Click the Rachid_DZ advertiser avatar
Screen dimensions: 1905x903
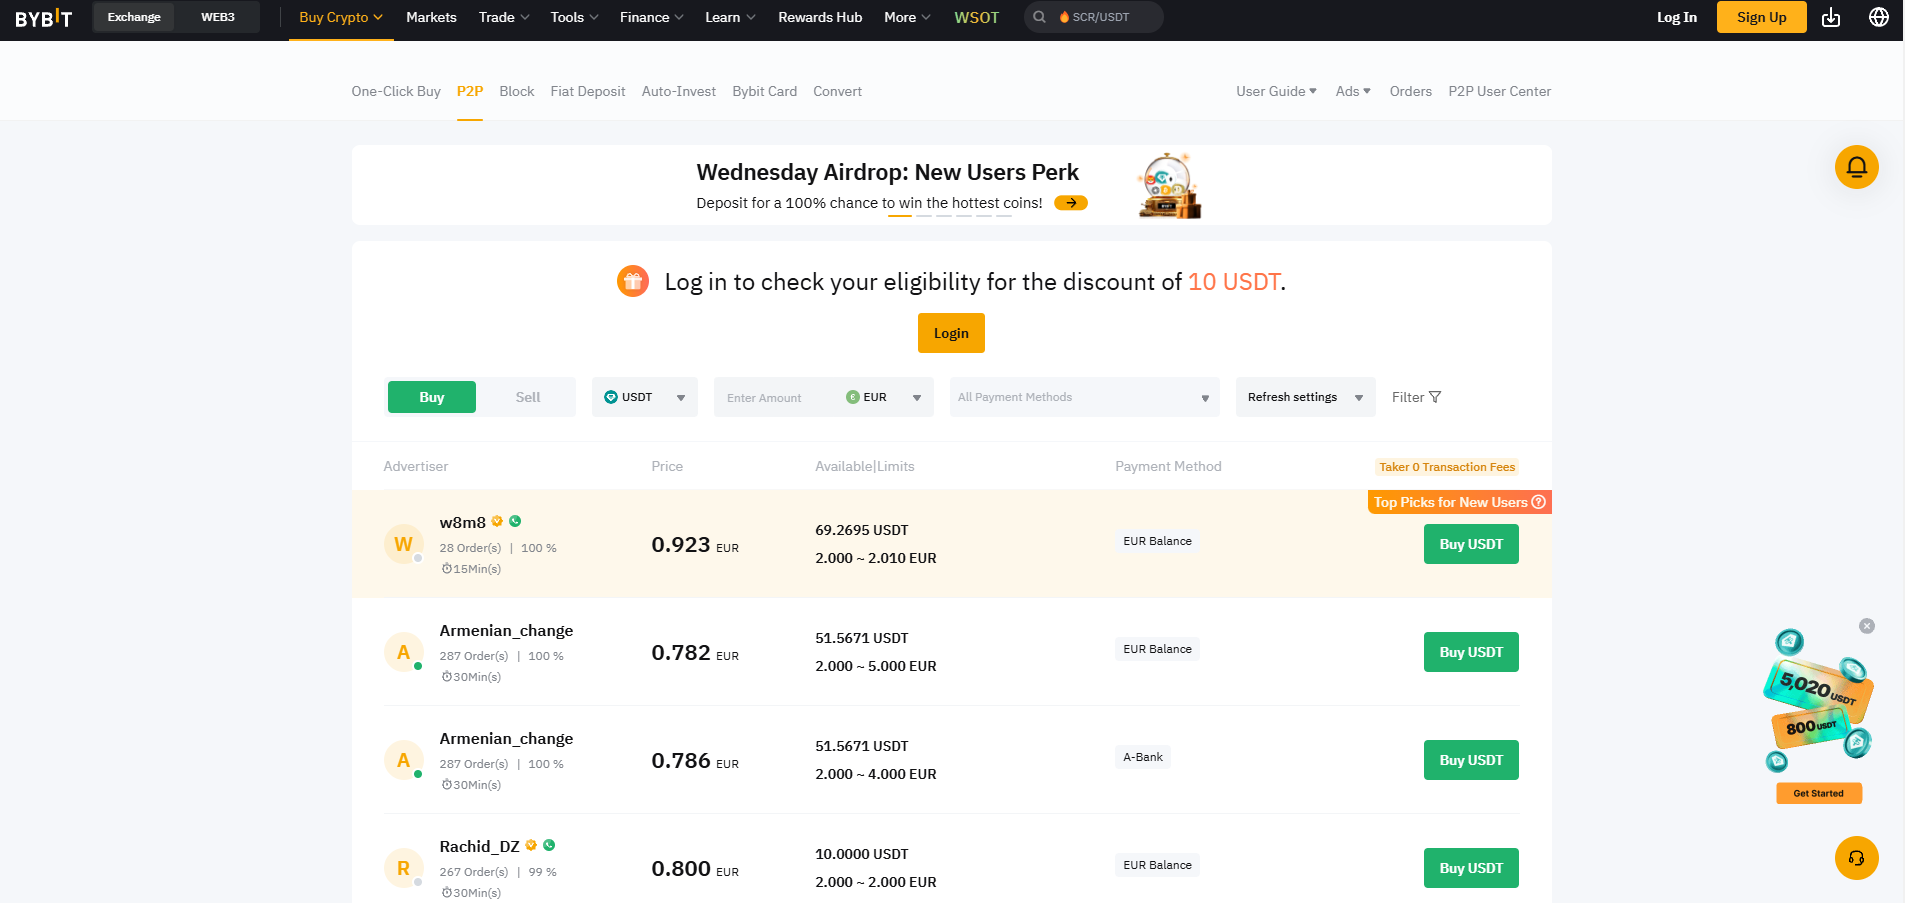click(x=403, y=868)
